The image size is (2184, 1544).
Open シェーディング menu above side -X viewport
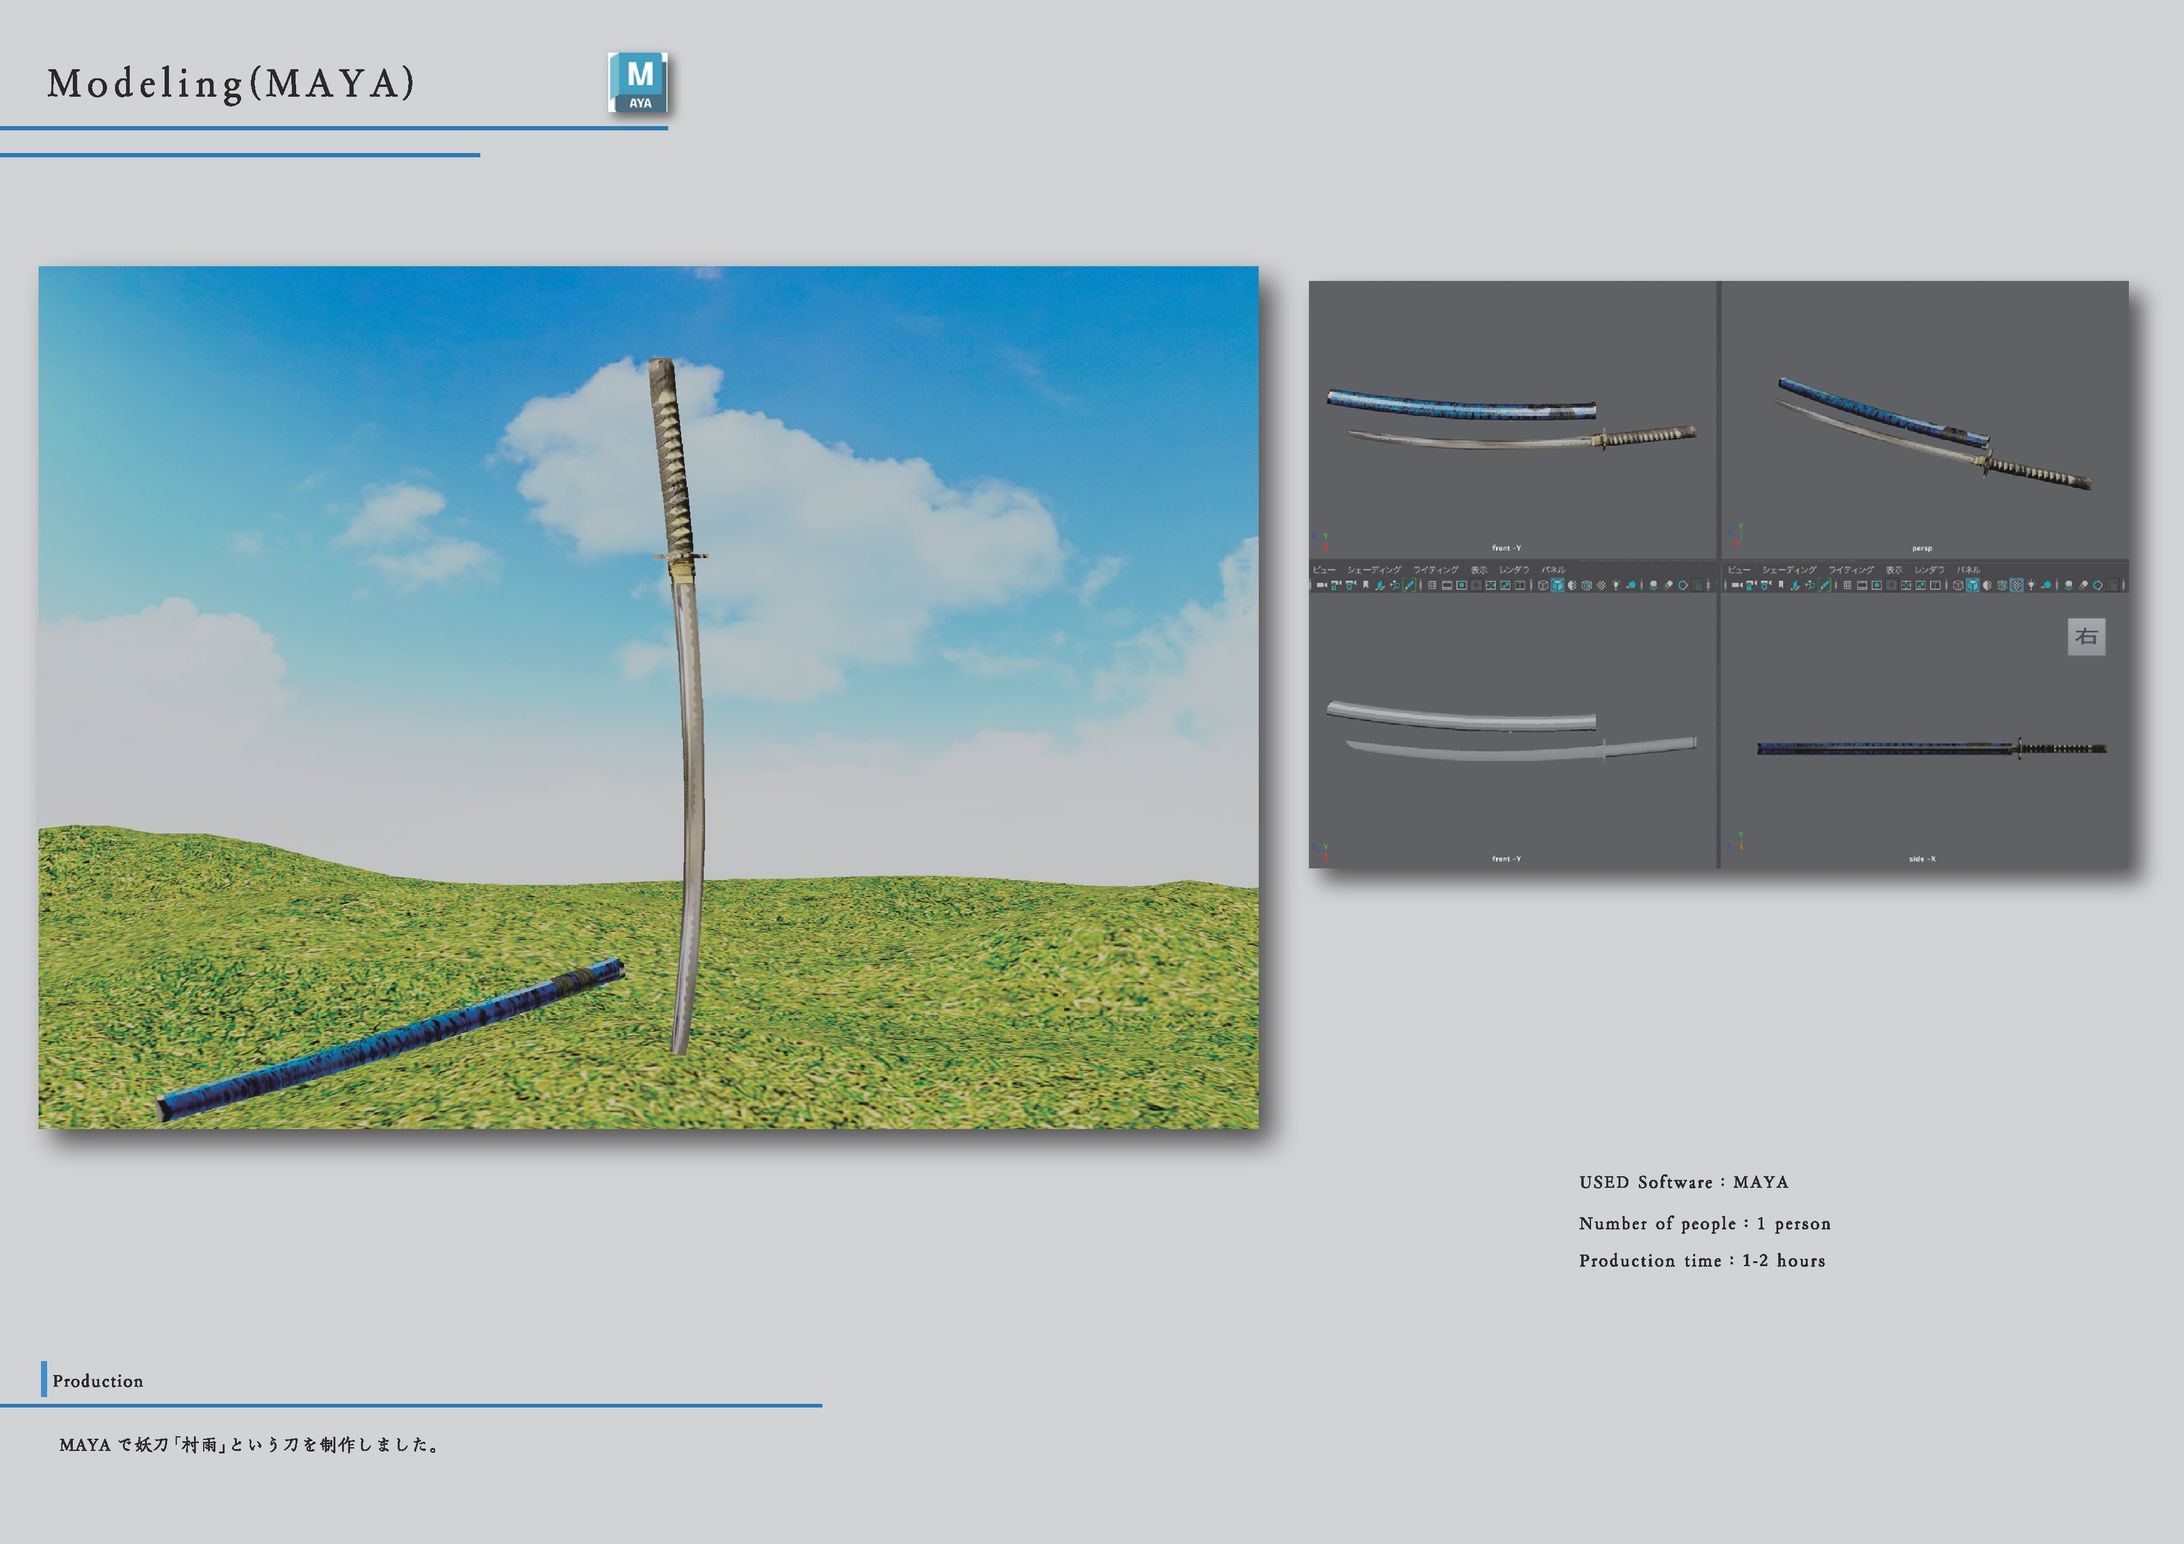1789,570
